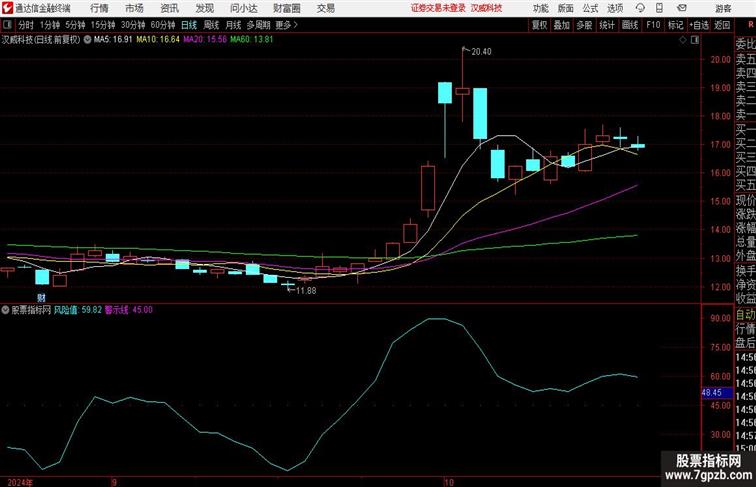
Task: Click the 9 month marker on the timeline
Action: coord(114,482)
